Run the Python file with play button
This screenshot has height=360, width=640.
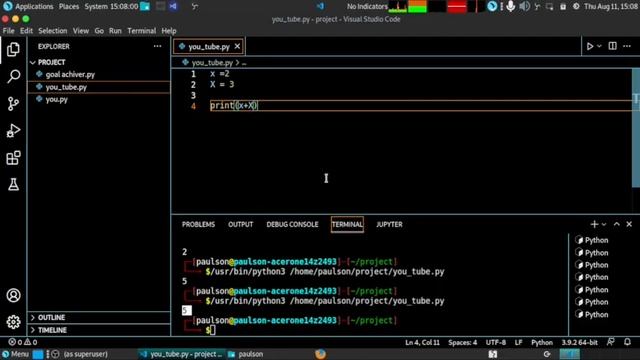(590, 47)
